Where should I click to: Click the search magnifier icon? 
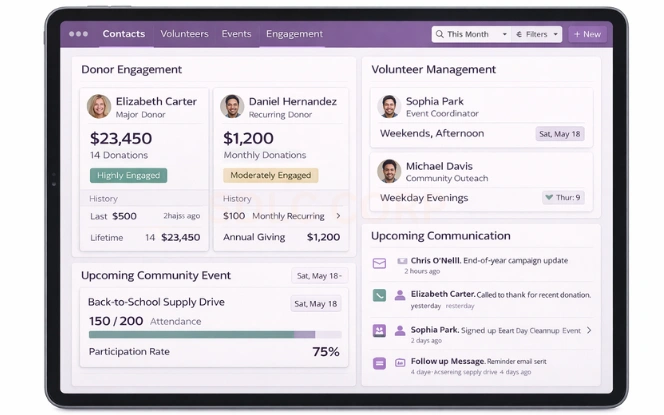click(440, 34)
